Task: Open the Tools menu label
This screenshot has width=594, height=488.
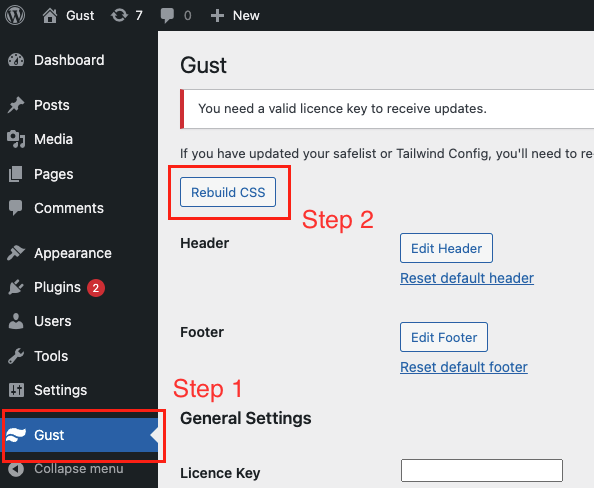Action: (x=51, y=356)
